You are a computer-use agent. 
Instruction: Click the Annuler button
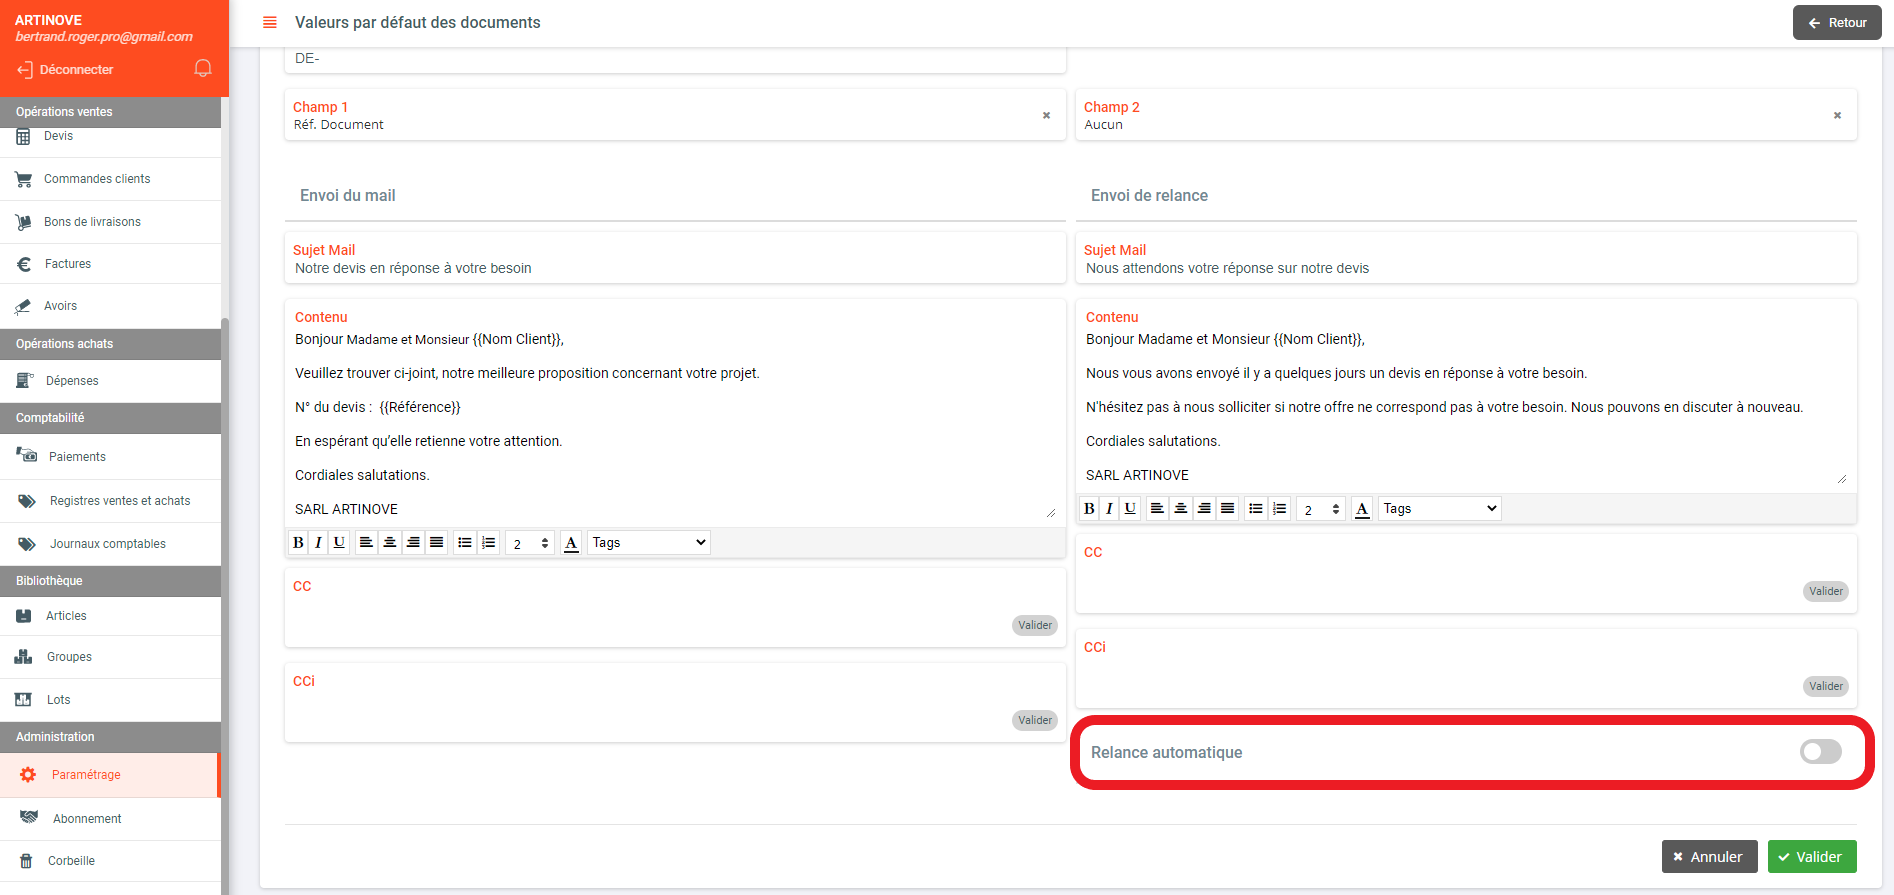pyautogui.click(x=1709, y=857)
